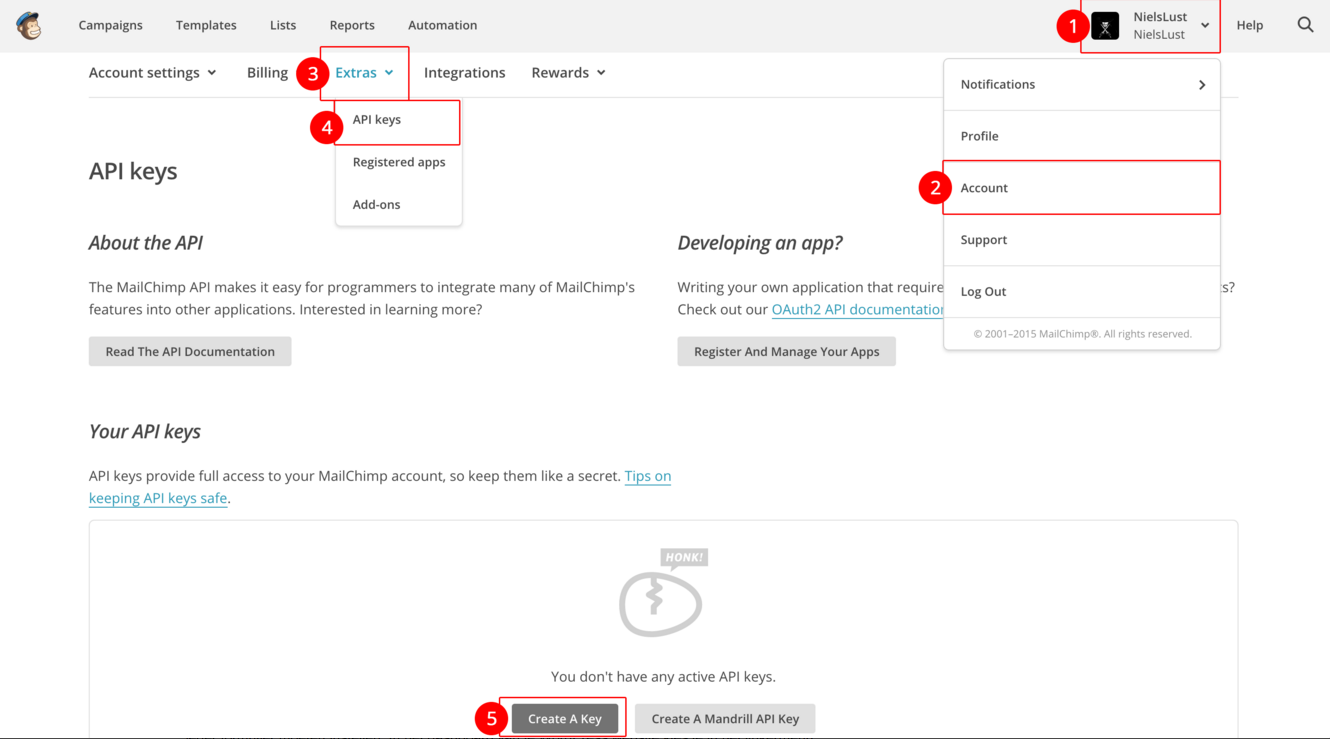The height and width of the screenshot is (739, 1330).
Task: Click the HONK! empty-state egg illustration
Action: pos(662,593)
